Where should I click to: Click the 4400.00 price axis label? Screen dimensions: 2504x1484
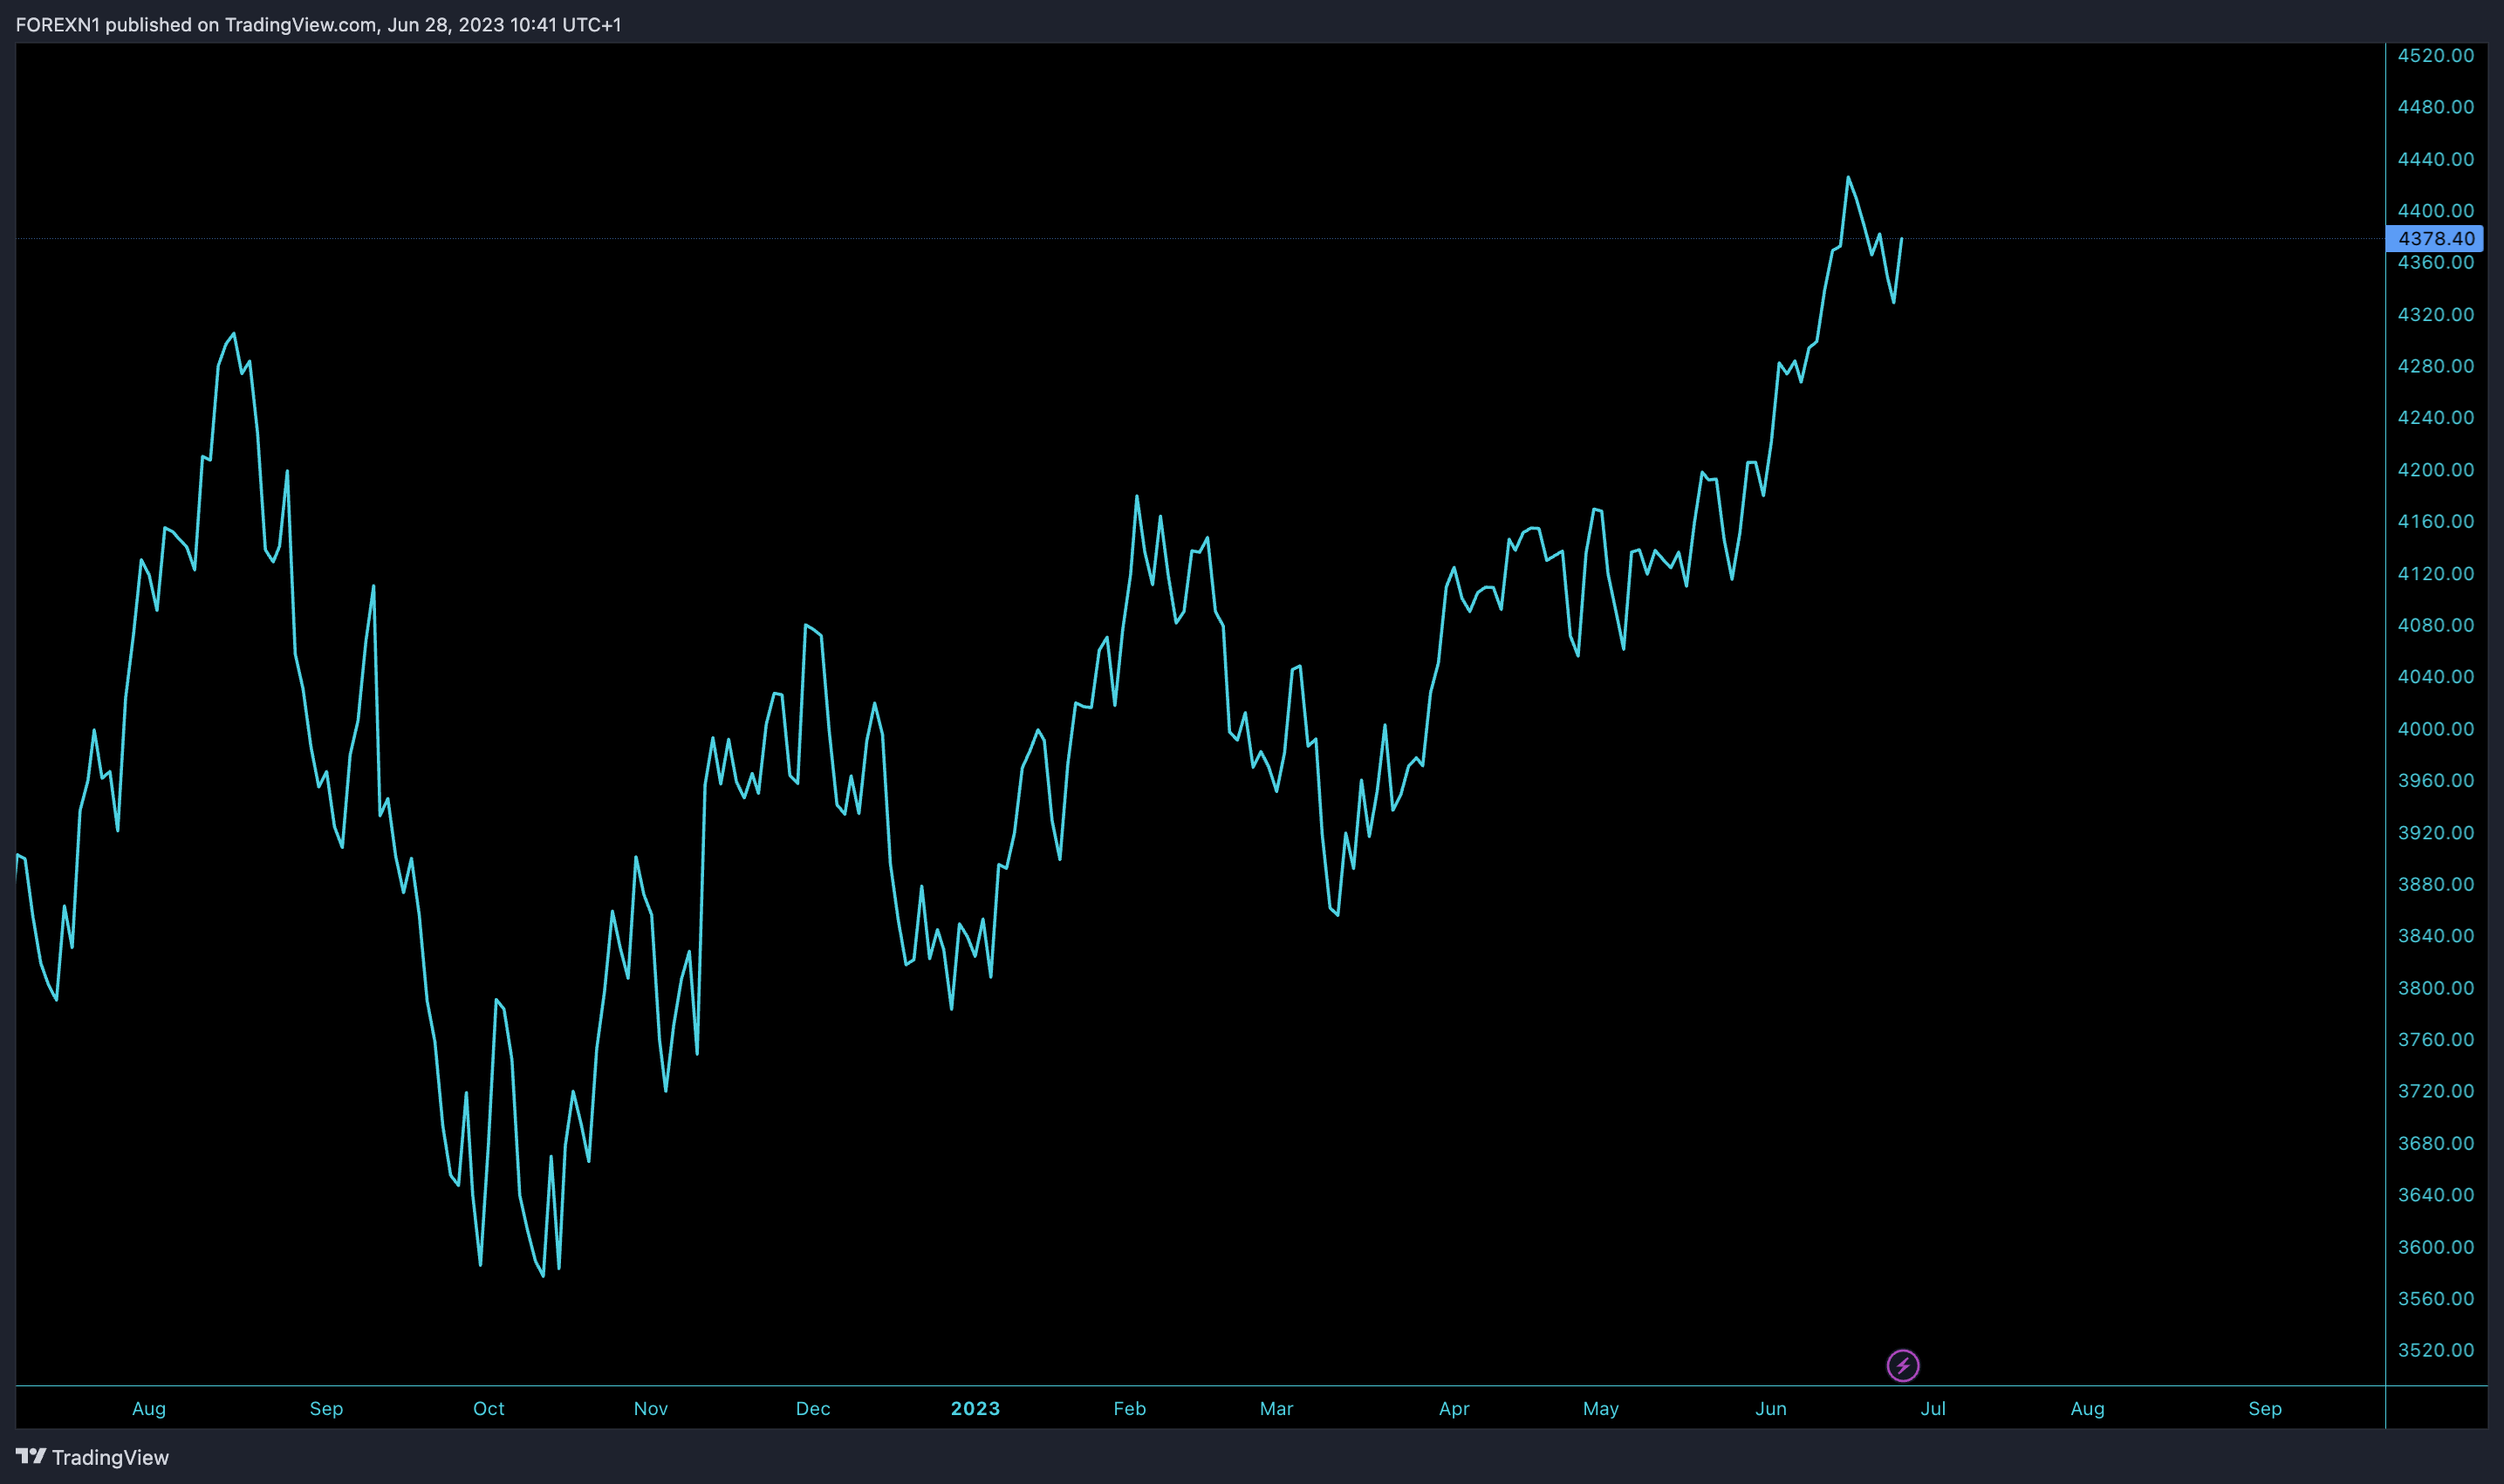coord(2435,211)
